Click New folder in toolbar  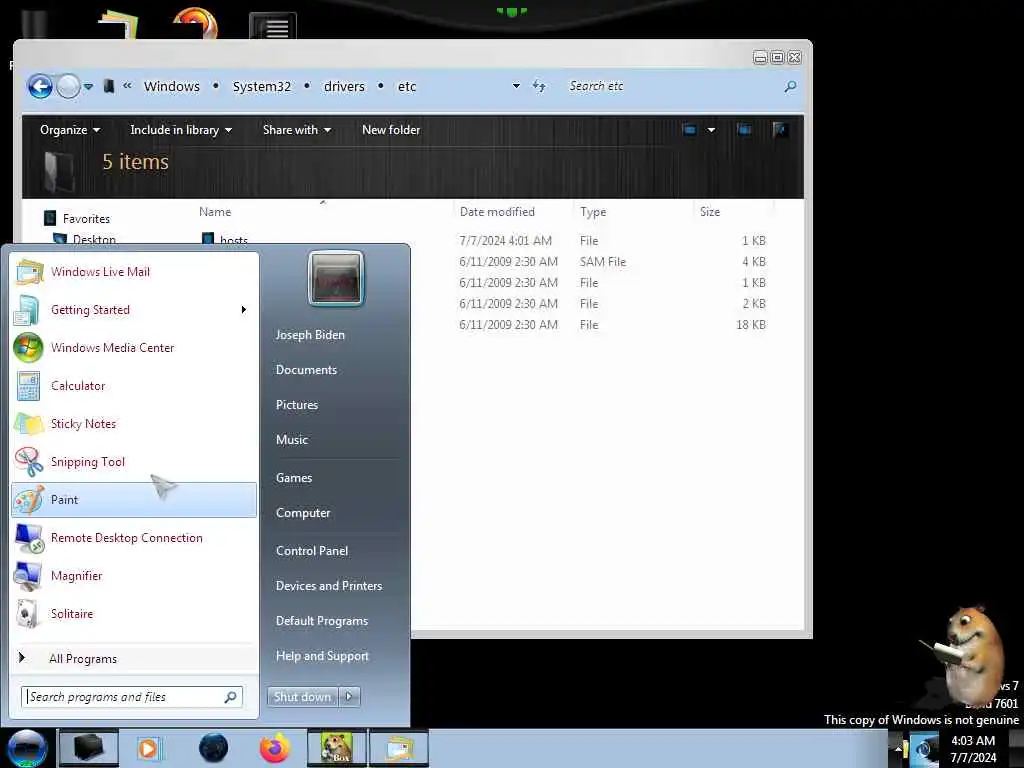point(391,130)
